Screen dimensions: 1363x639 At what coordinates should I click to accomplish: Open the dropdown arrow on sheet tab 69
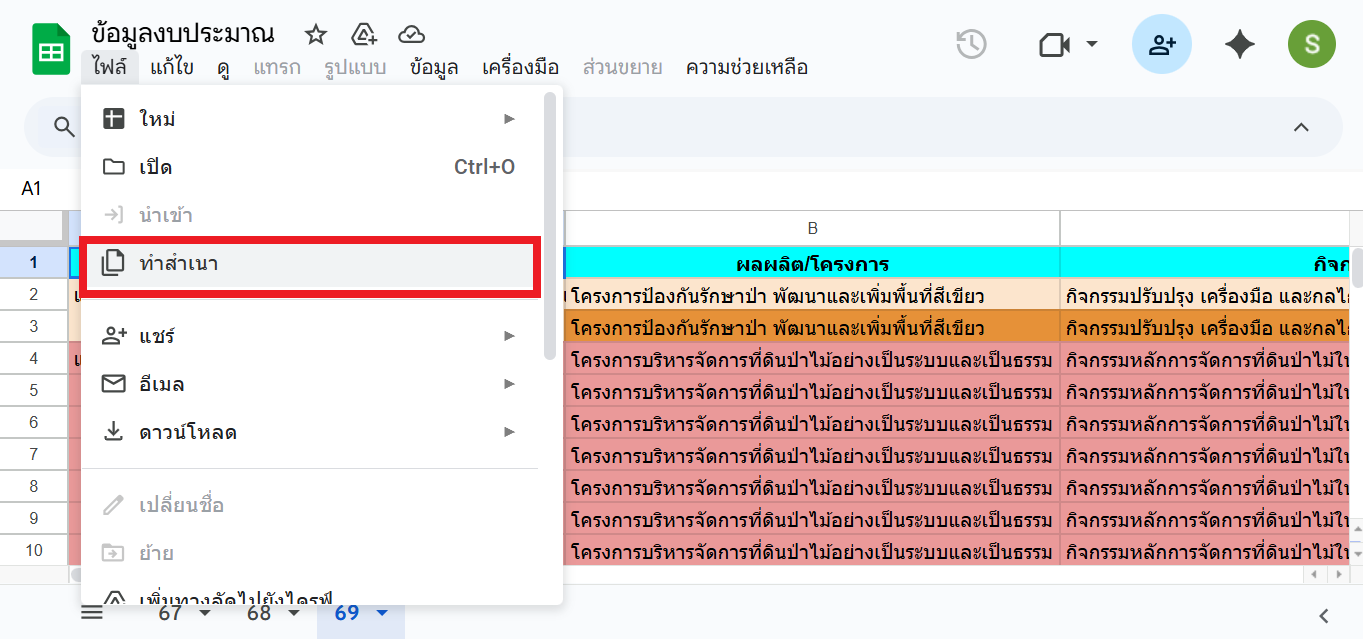pyautogui.click(x=381, y=613)
